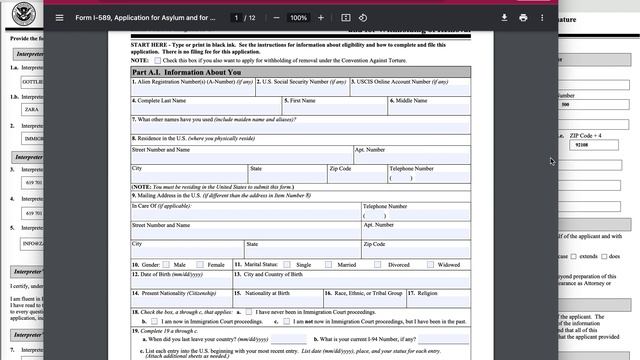Screen dimensions: 640x360
Task: Click mailing Street Number and Name field
Action: (x=246, y=233)
